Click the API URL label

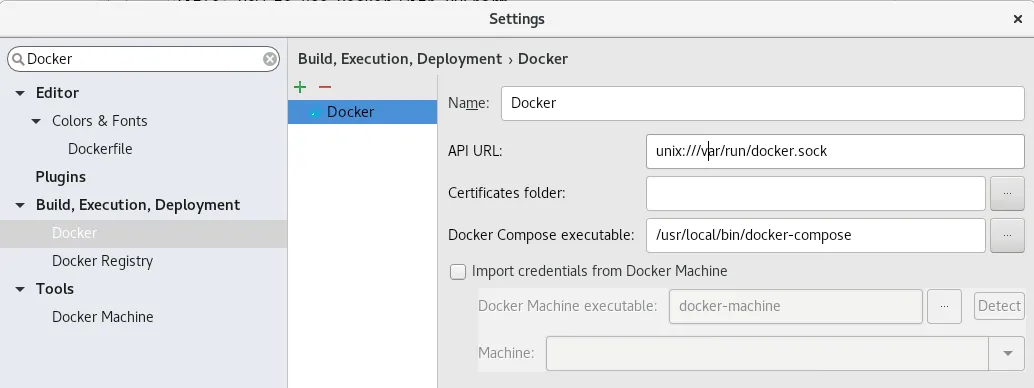475,151
